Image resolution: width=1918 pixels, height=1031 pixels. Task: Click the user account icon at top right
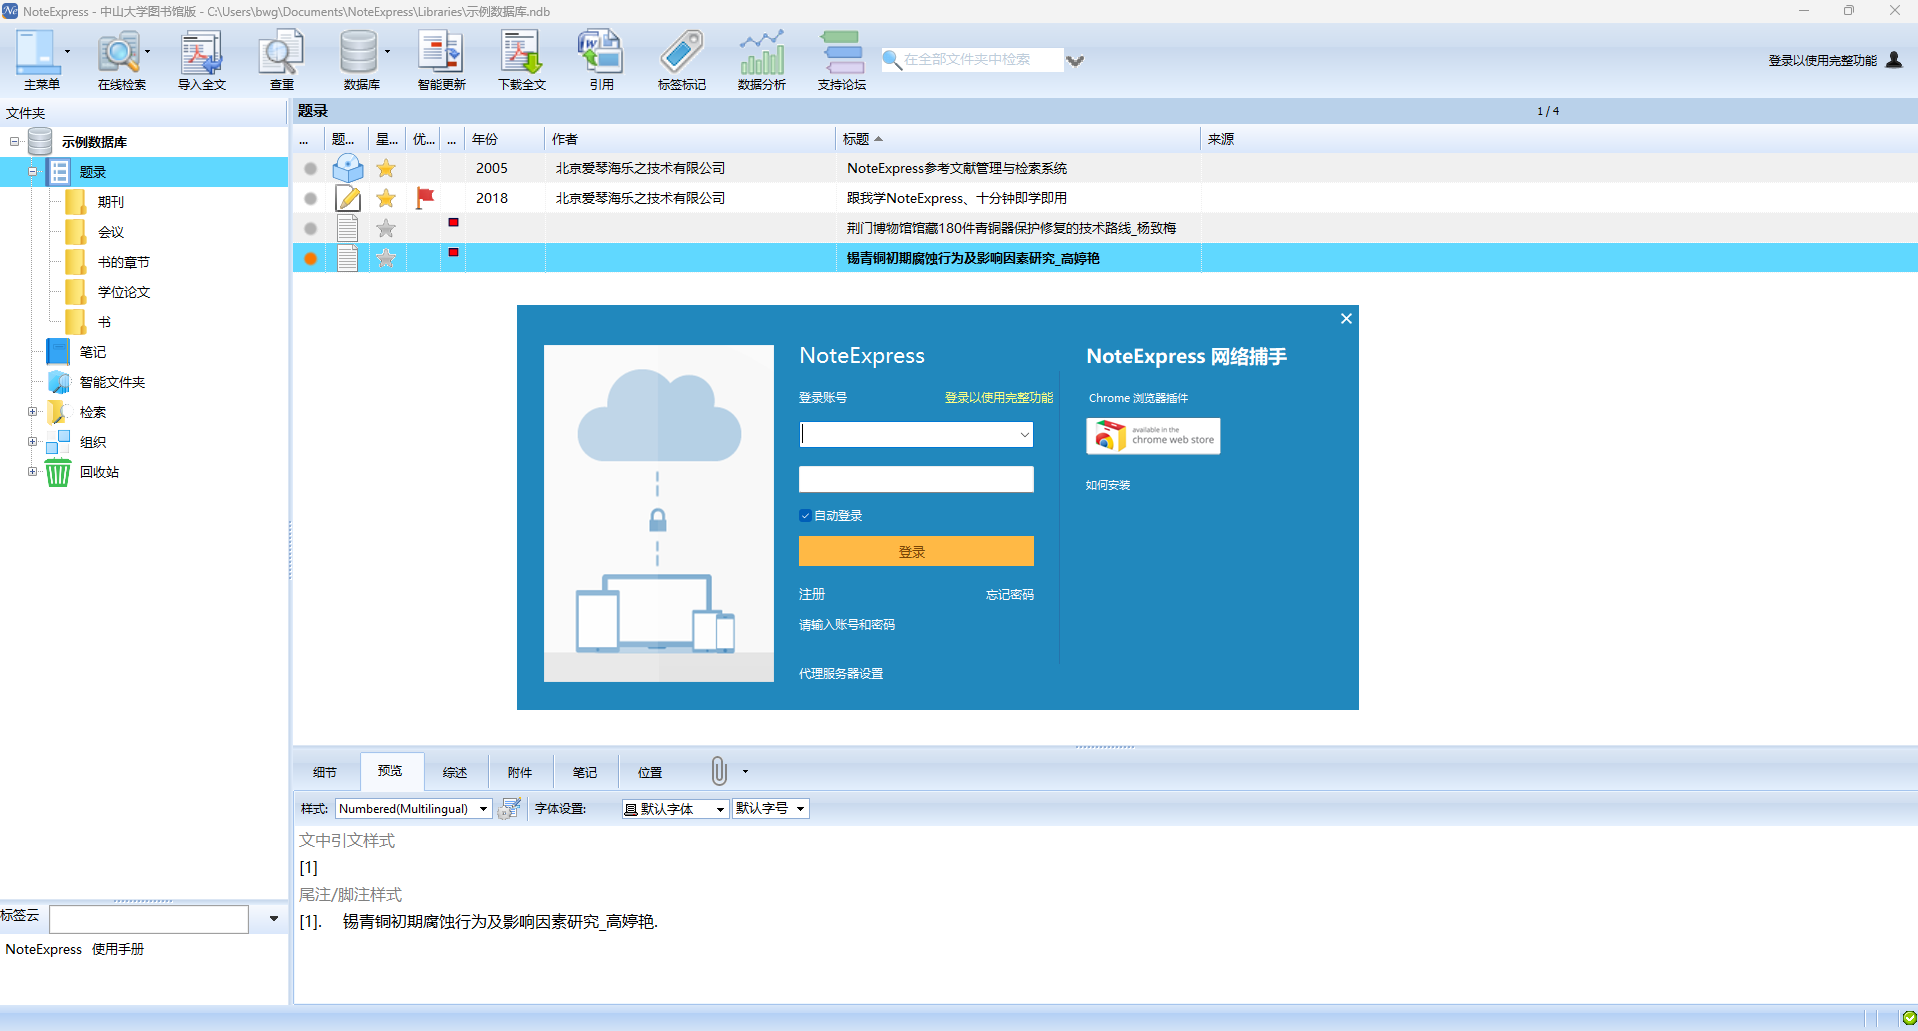(1894, 60)
